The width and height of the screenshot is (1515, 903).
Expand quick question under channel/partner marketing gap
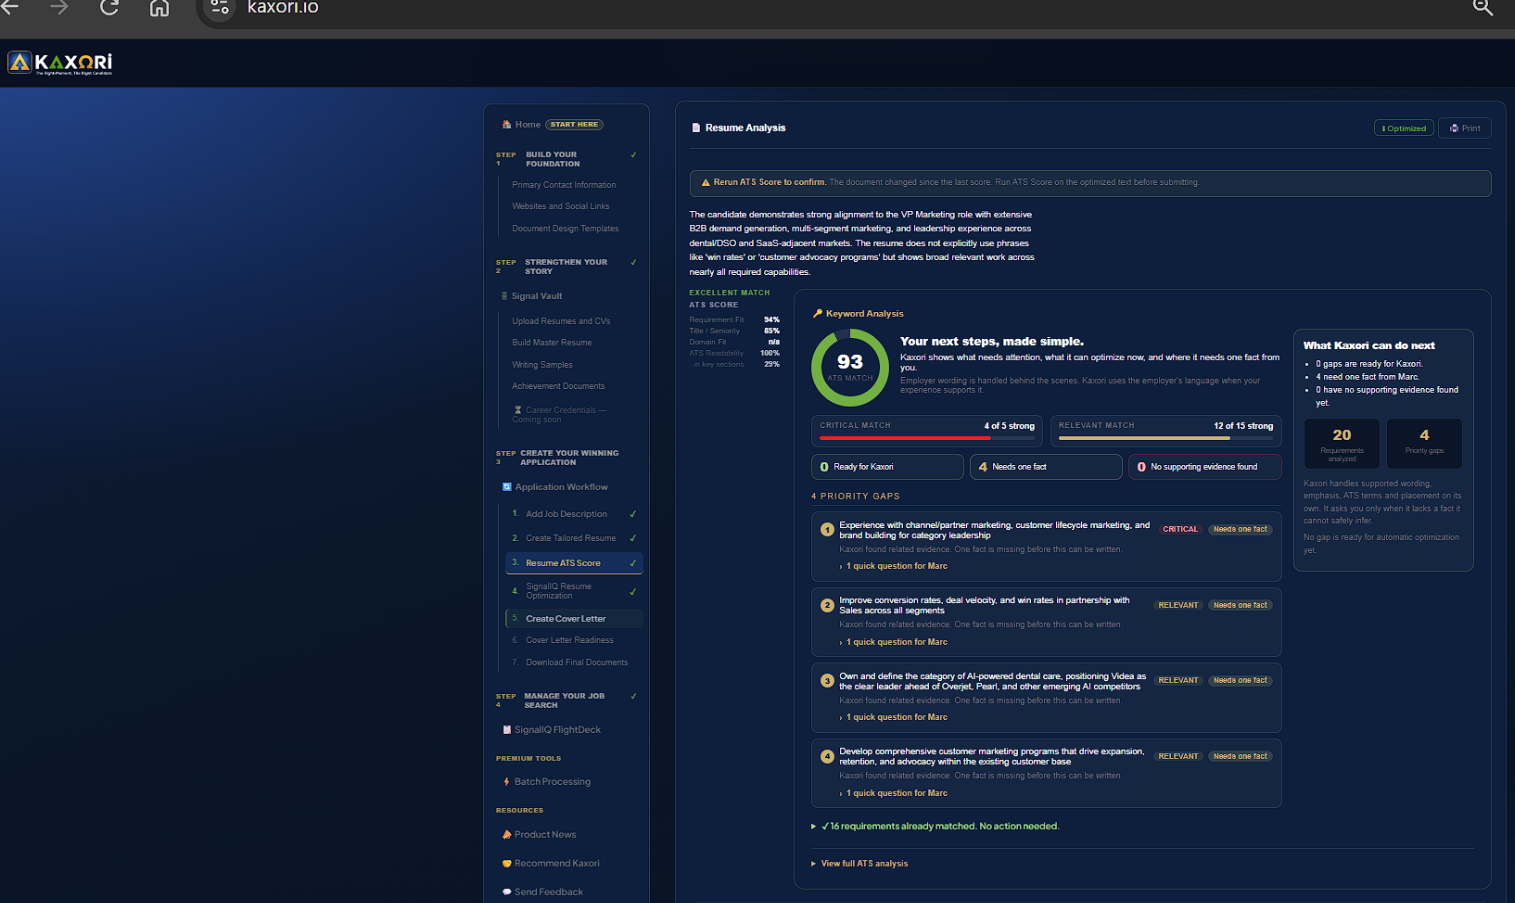pyautogui.click(x=893, y=566)
